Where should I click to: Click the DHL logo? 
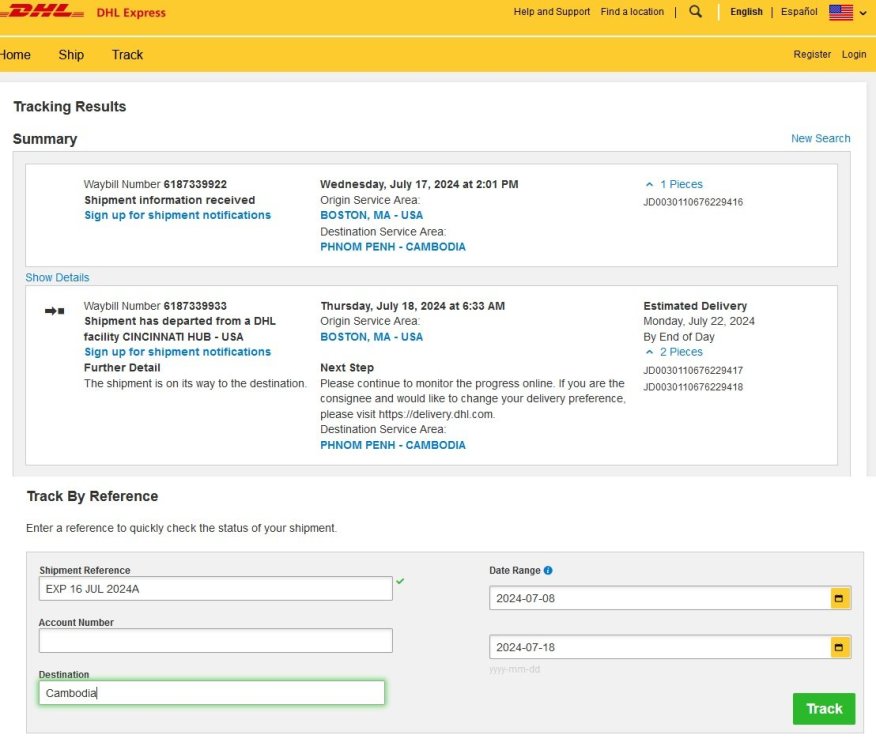40,11
